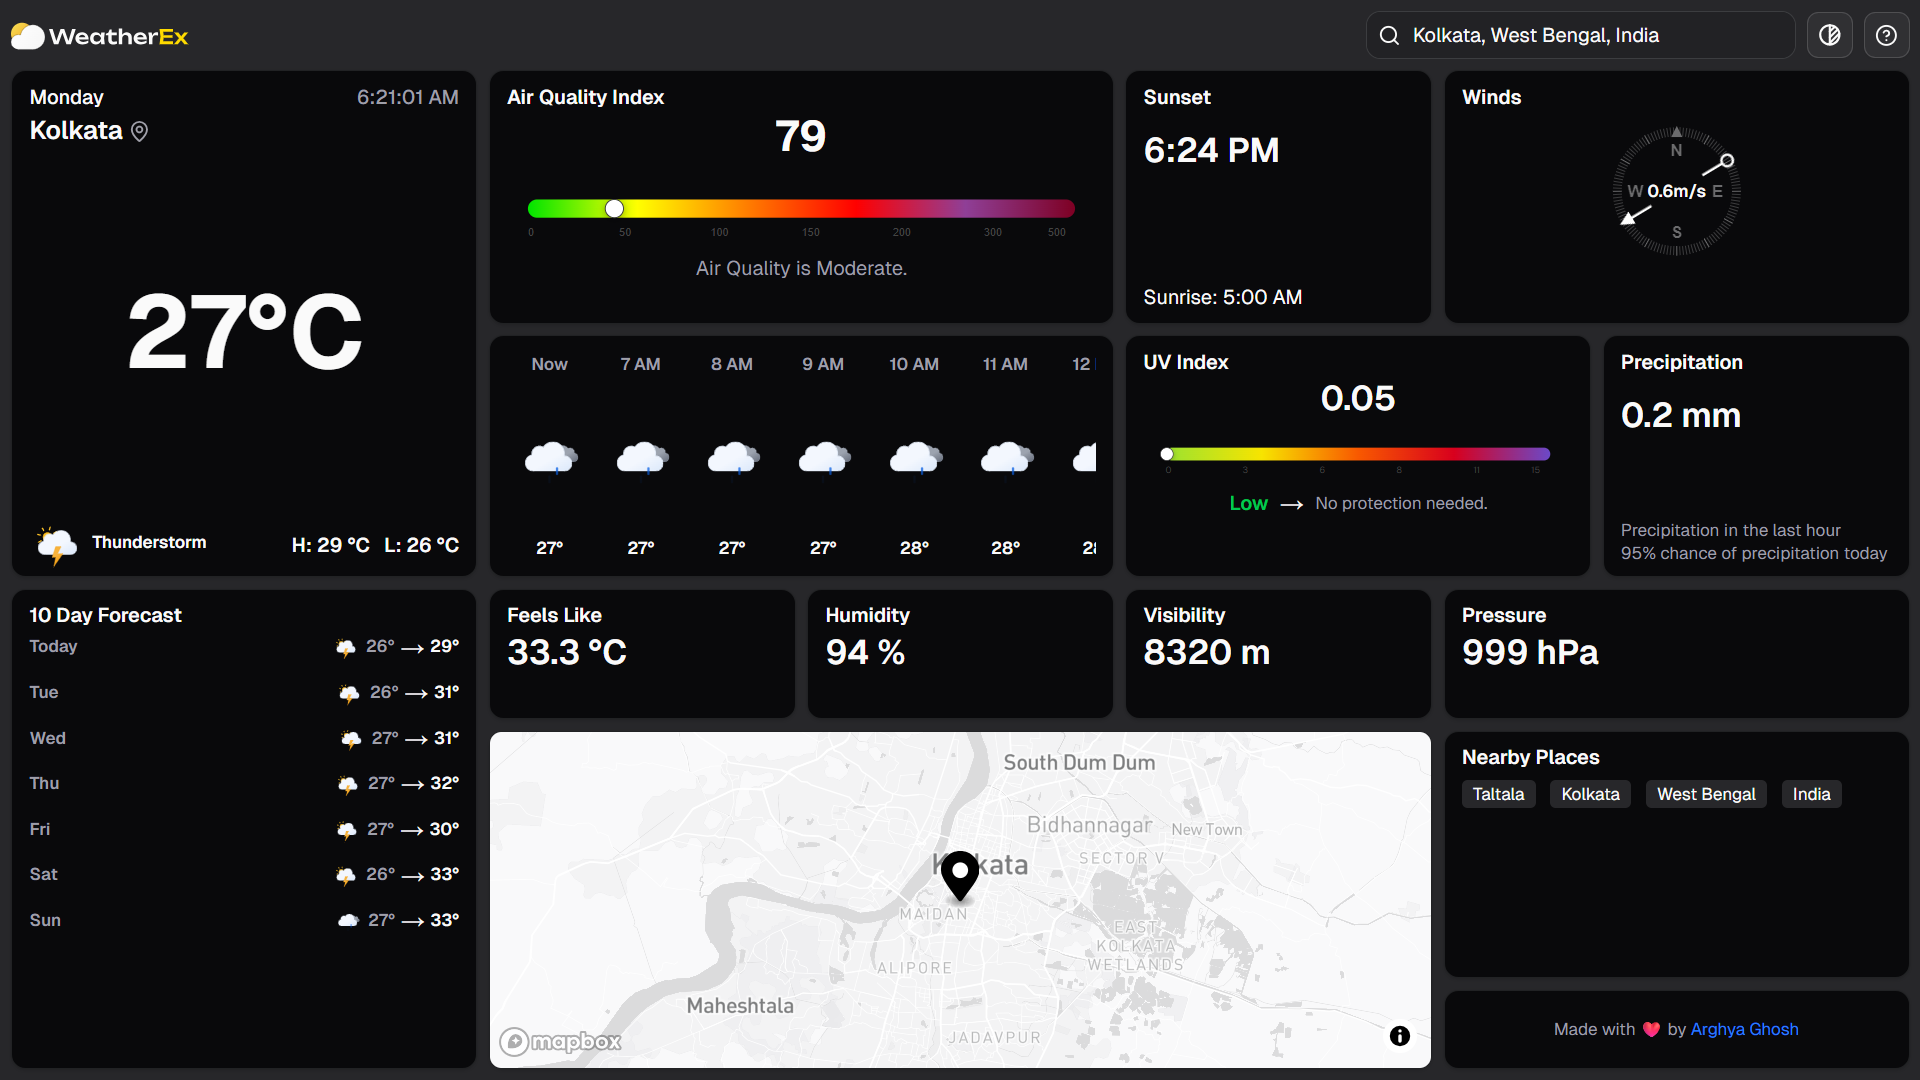Image resolution: width=1920 pixels, height=1080 pixels.
Task: Click the 95% chance of precipitation text
Action: 1754,553
